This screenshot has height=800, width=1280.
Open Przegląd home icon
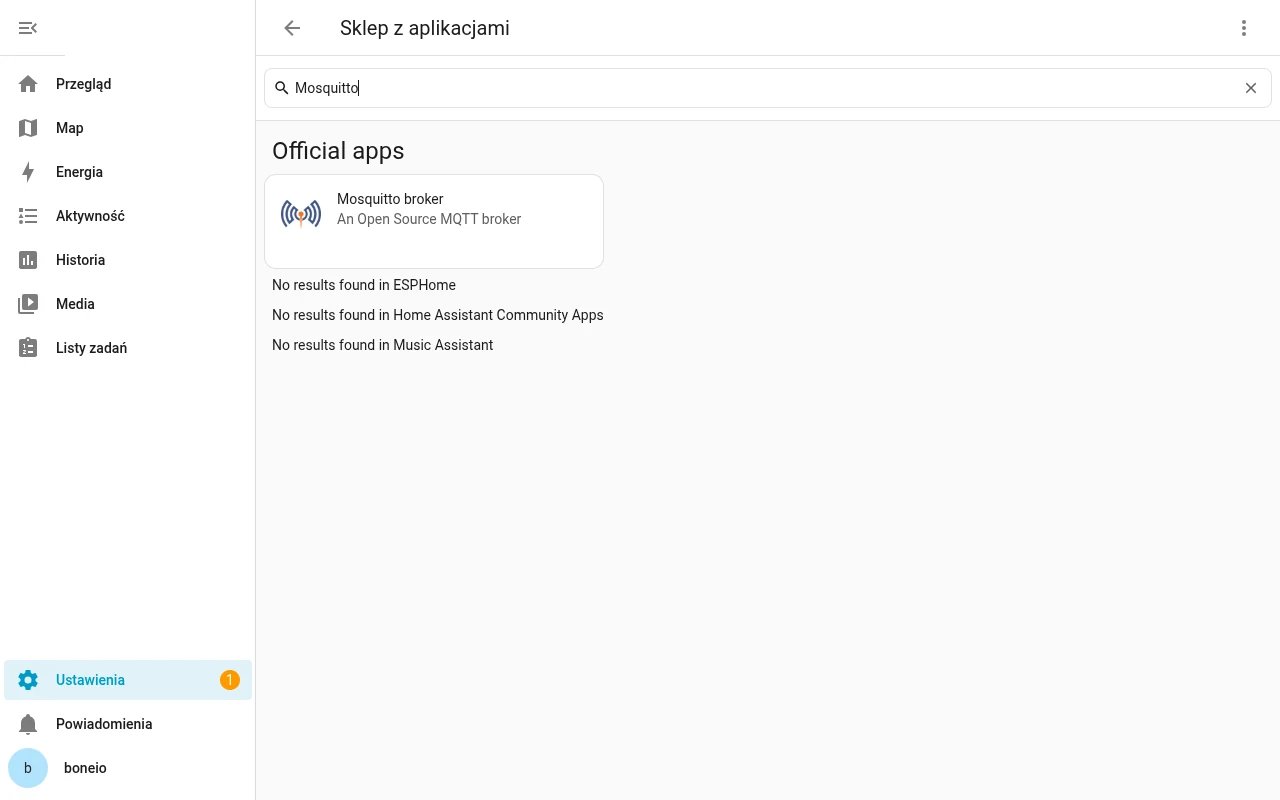[x=28, y=84]
